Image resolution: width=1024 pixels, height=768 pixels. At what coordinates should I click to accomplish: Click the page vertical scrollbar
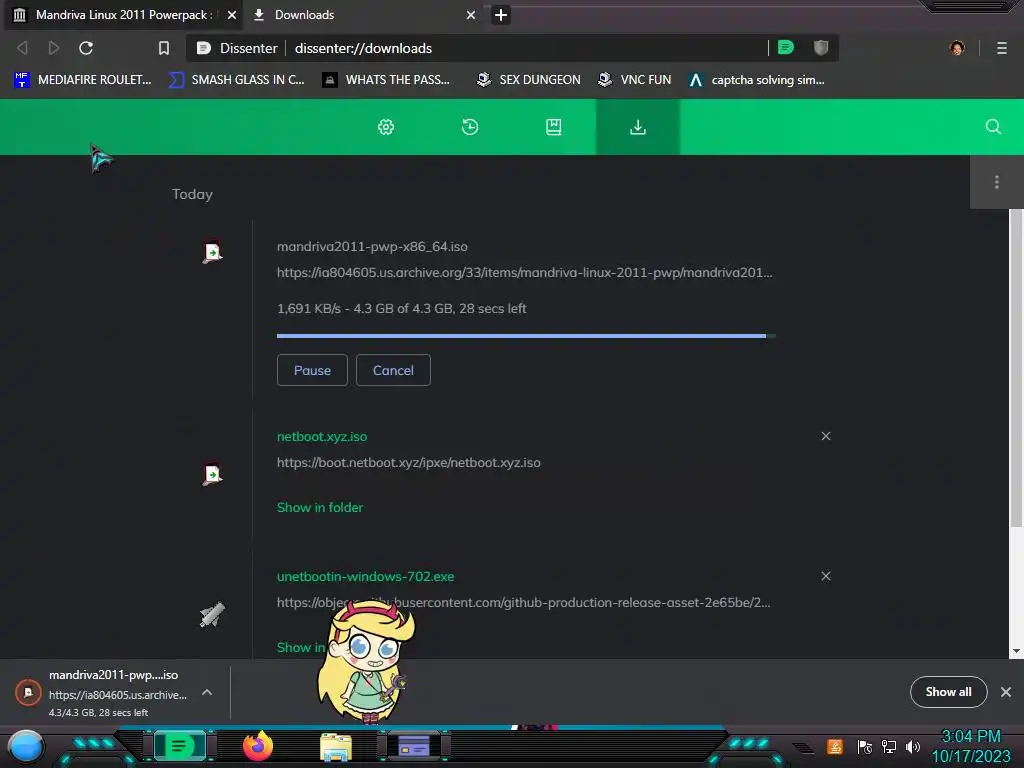(1016, 368)
